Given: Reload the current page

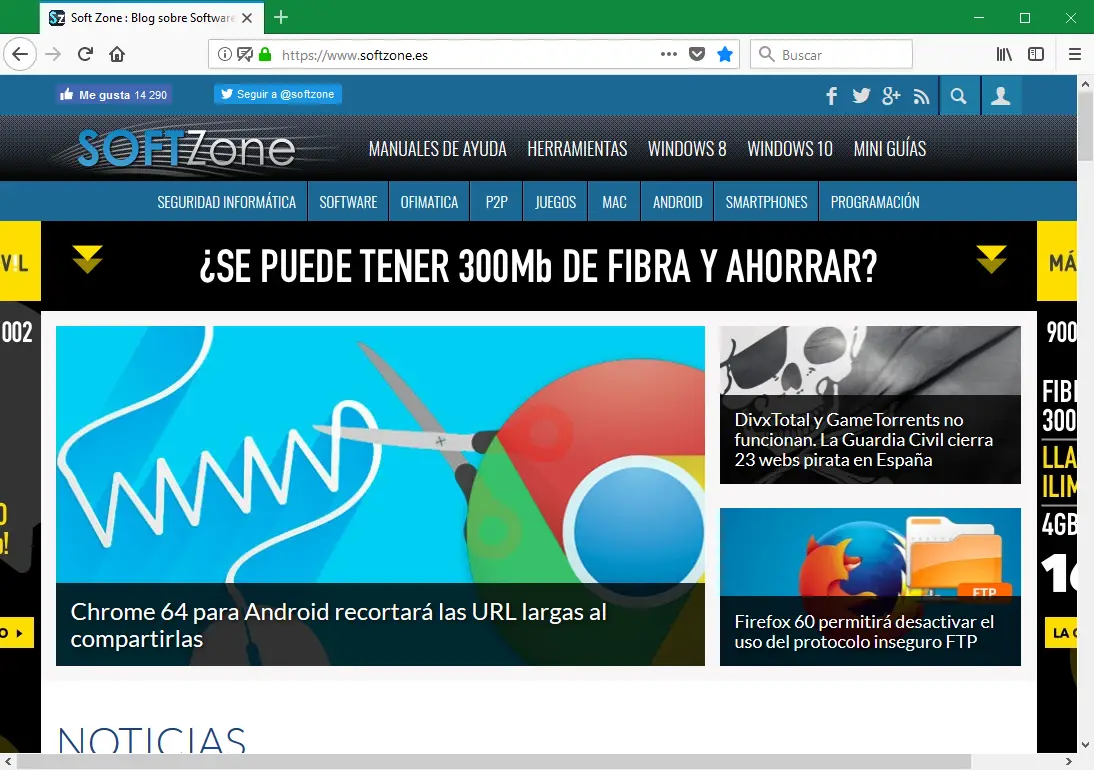Looking at the screenshot, I should (x=85, y=54).
